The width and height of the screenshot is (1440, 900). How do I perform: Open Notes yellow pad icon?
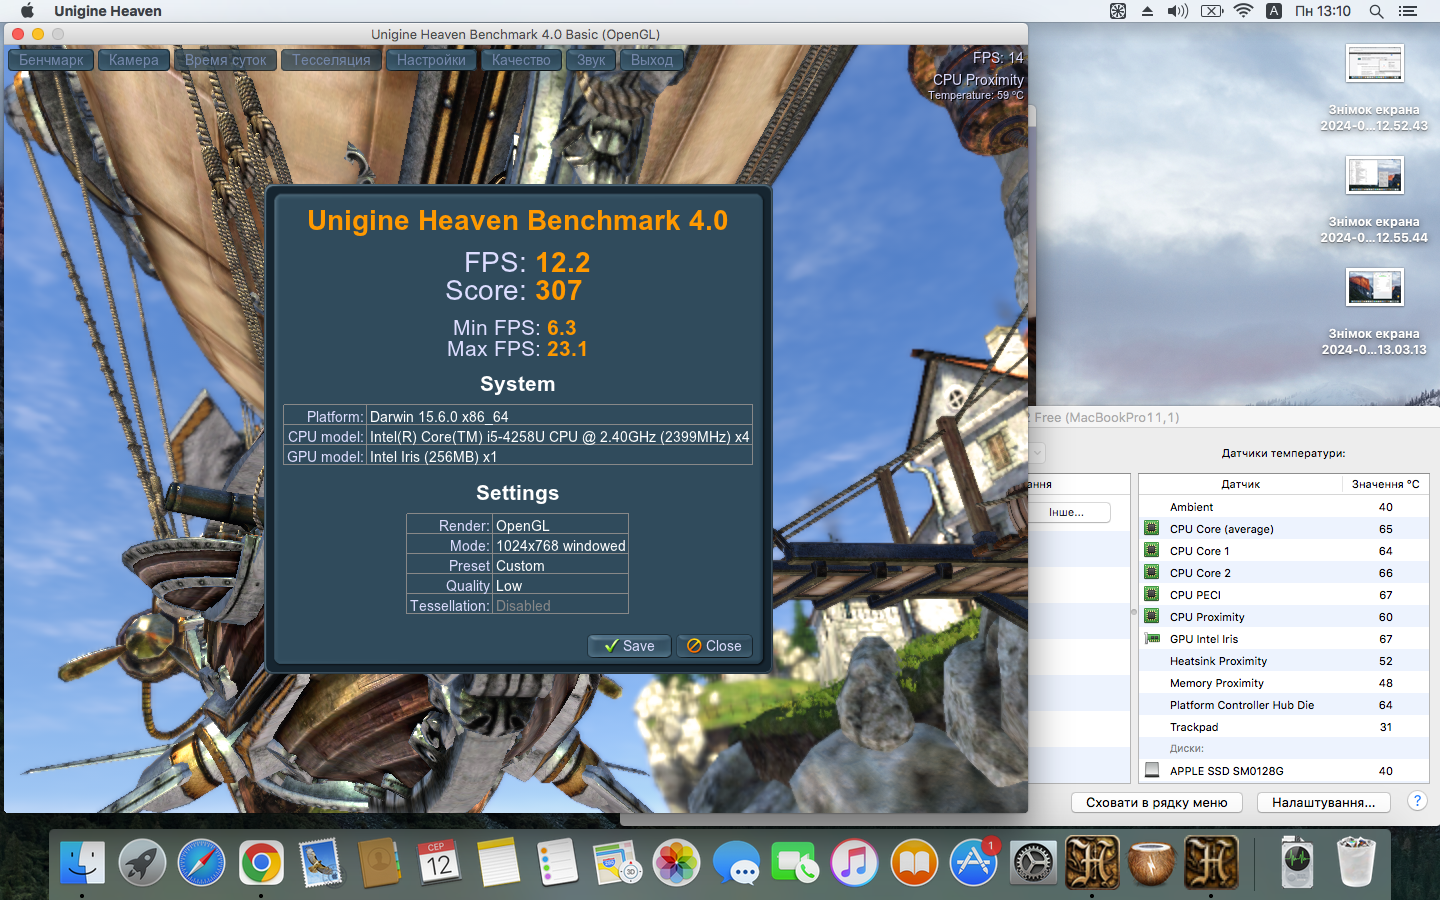(498, 862)
